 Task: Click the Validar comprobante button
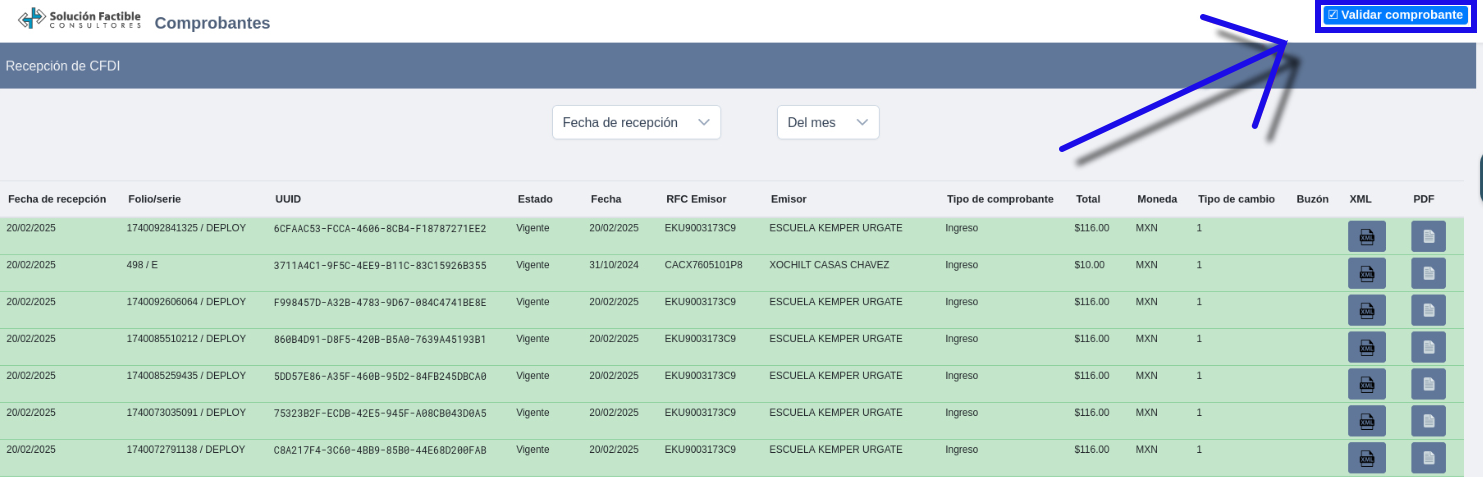[x=1394, y=16]
